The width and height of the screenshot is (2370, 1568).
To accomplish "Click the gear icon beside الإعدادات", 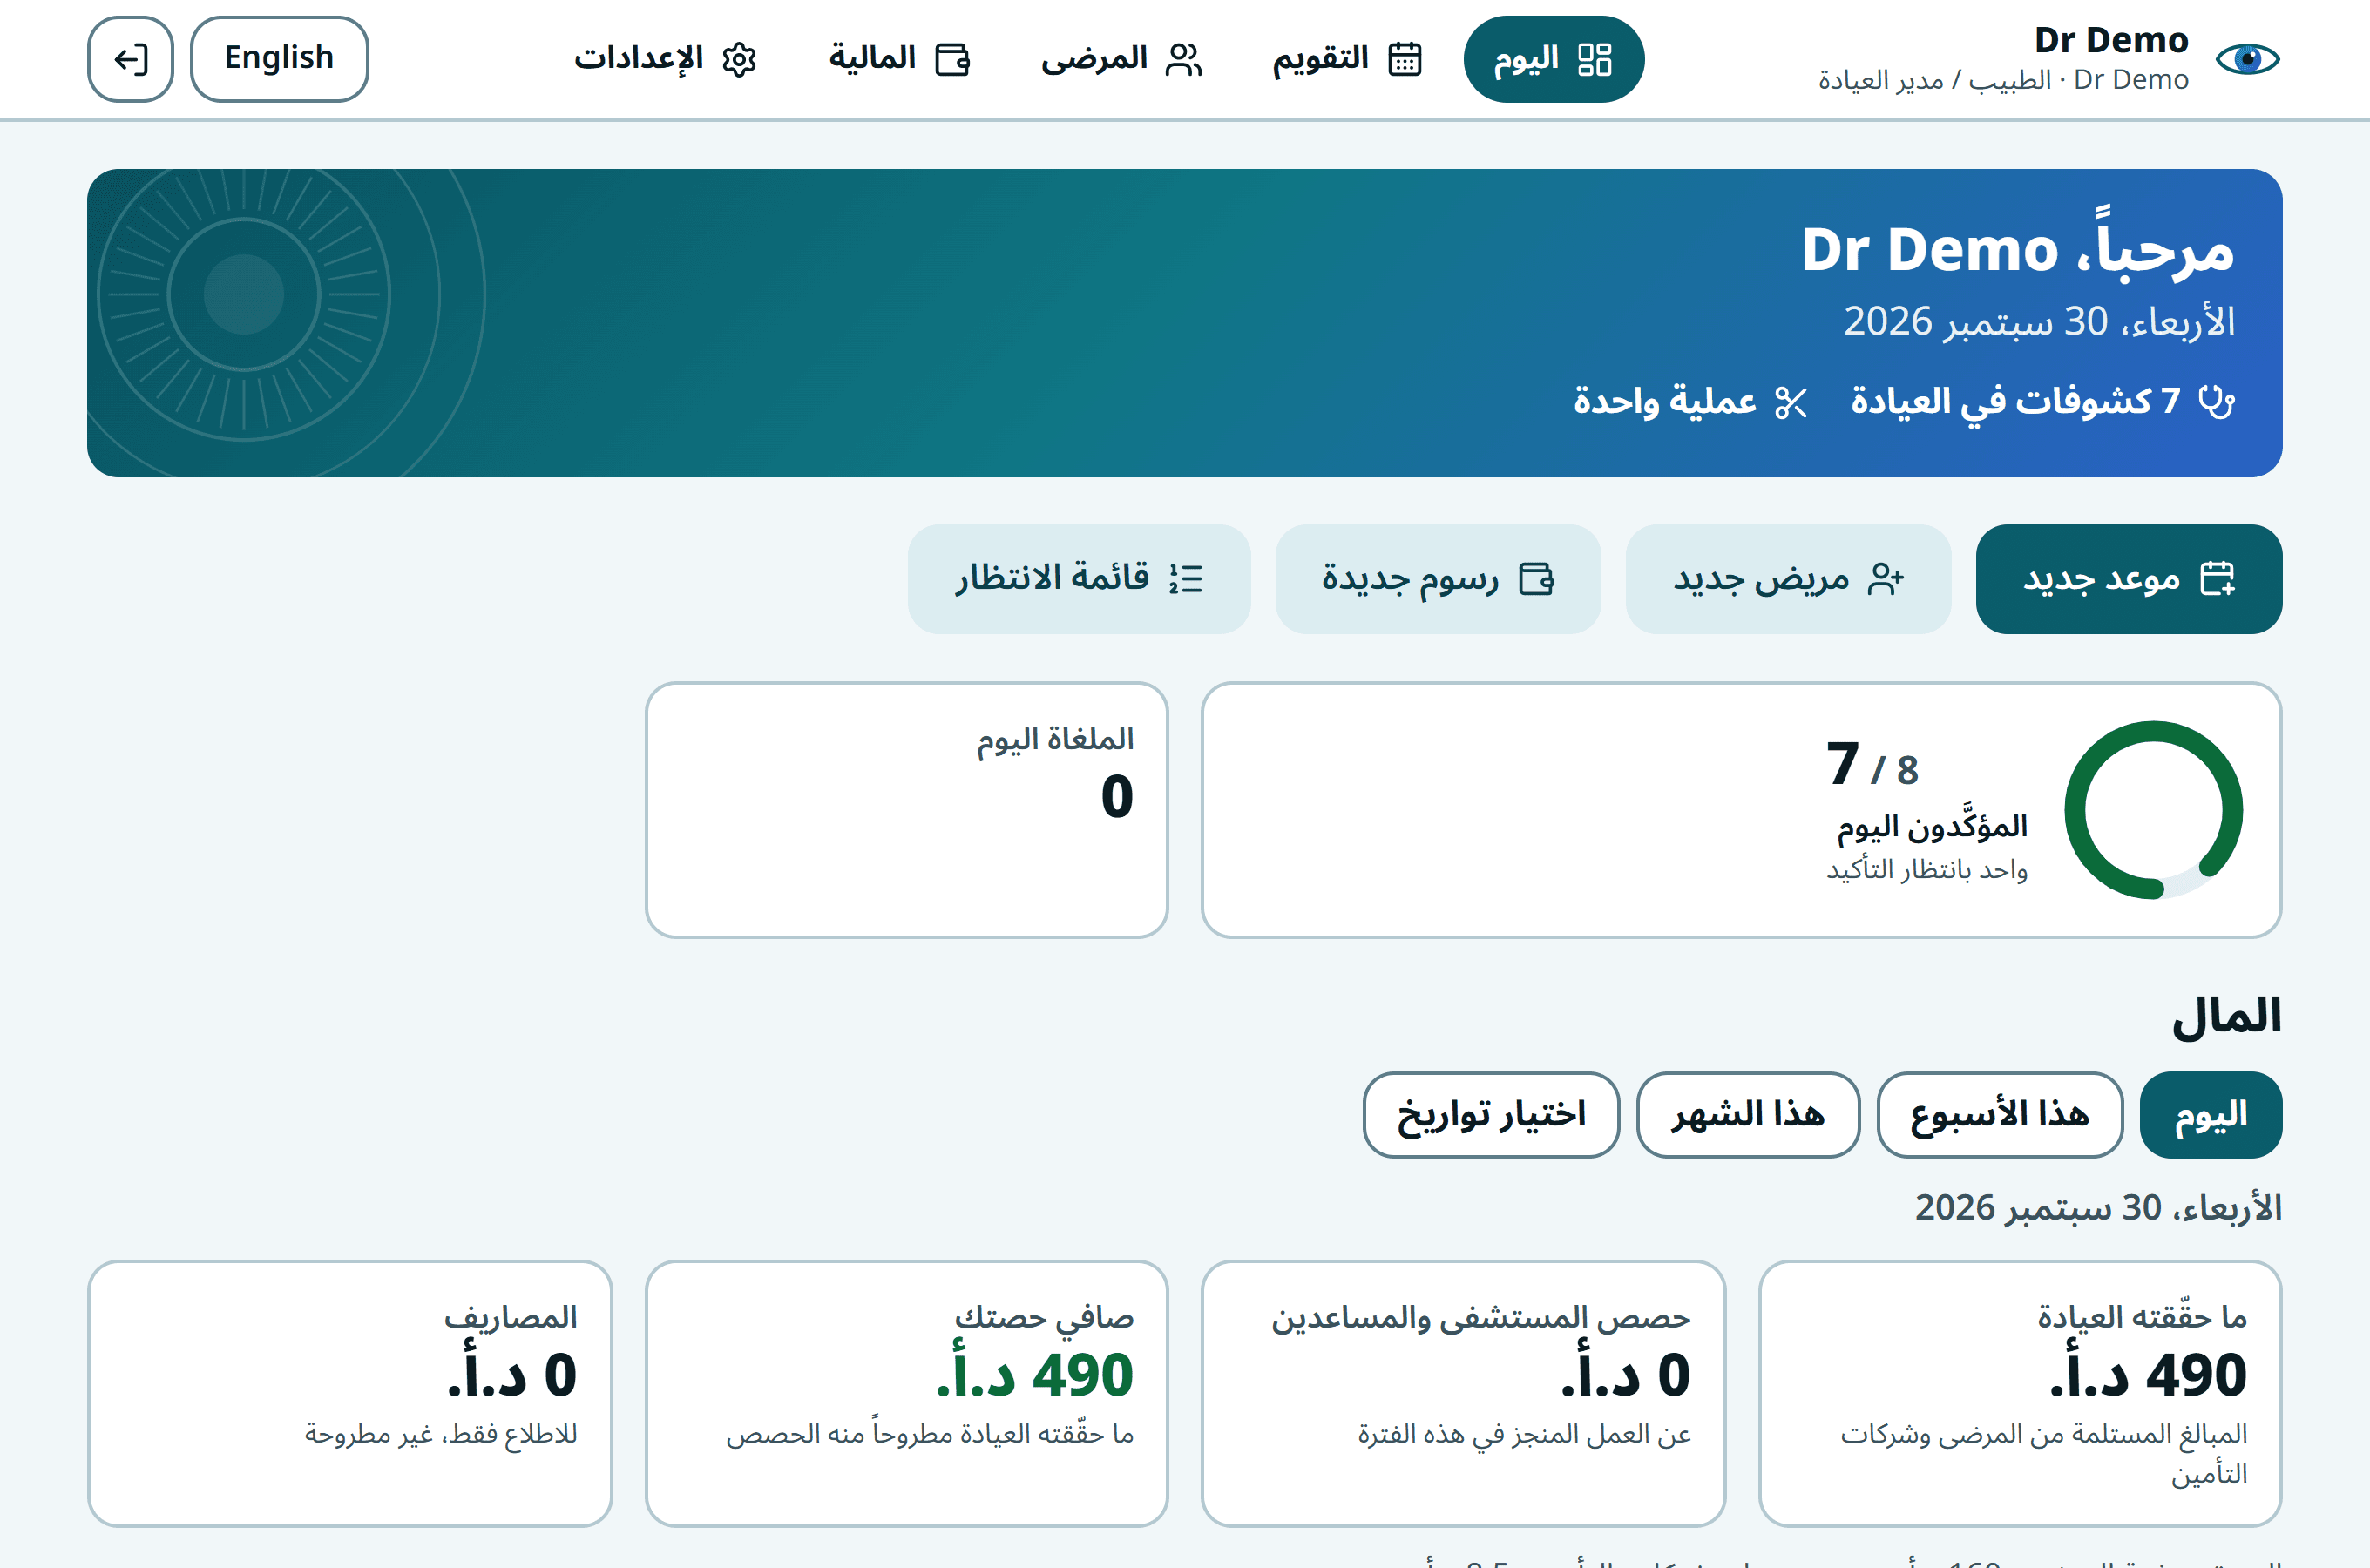I will [739, 60].
